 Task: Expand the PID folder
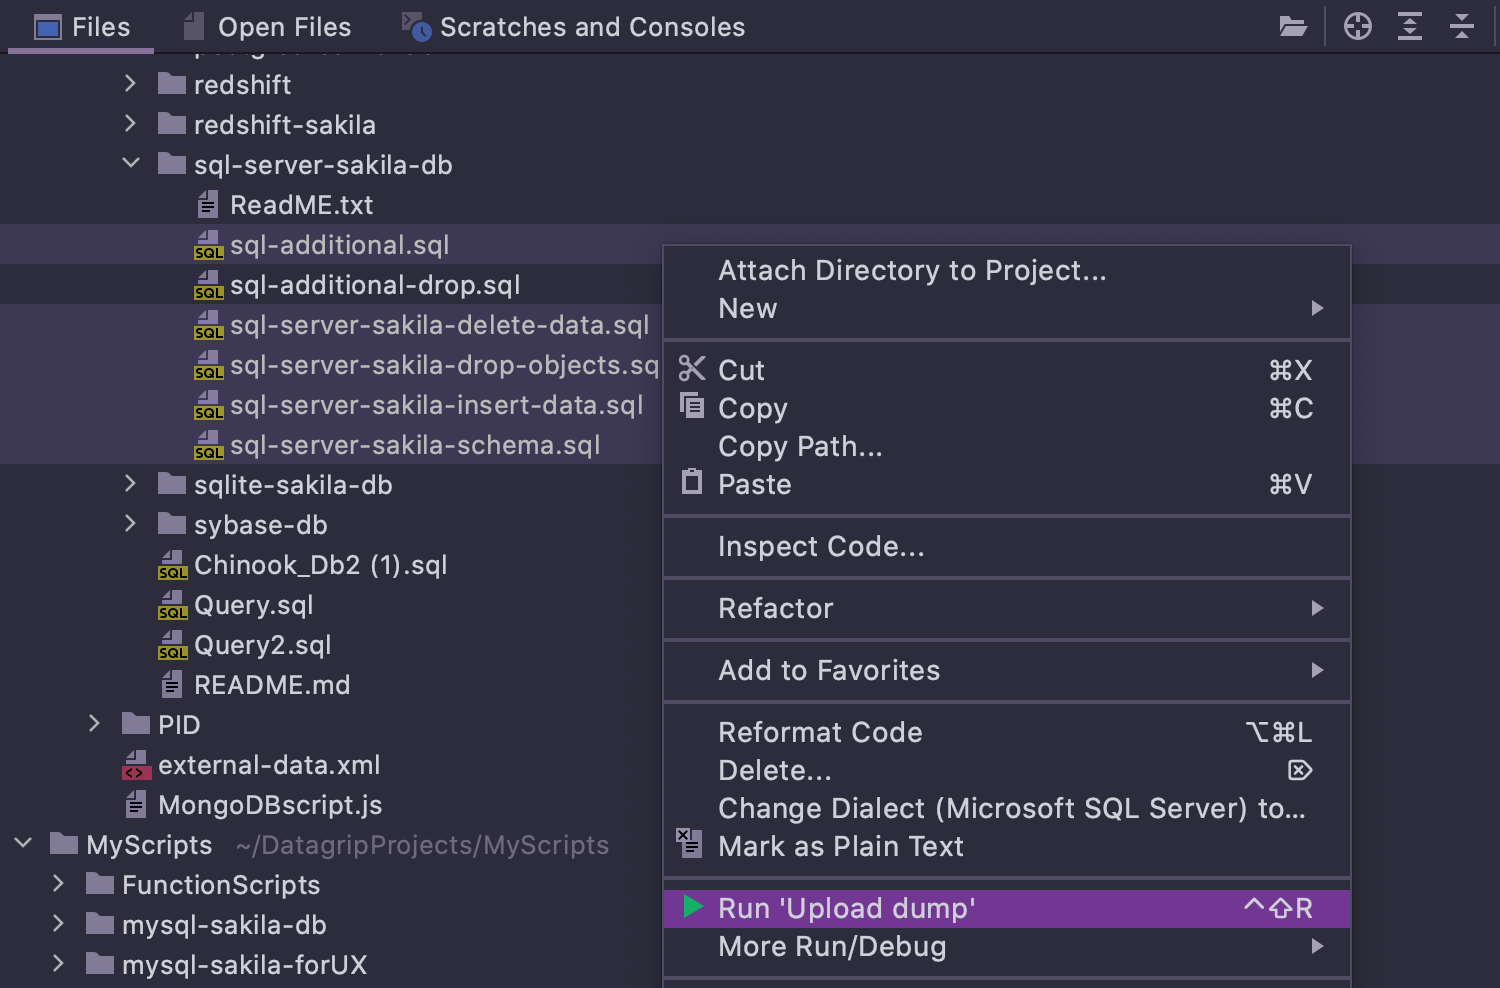point(94,724)
